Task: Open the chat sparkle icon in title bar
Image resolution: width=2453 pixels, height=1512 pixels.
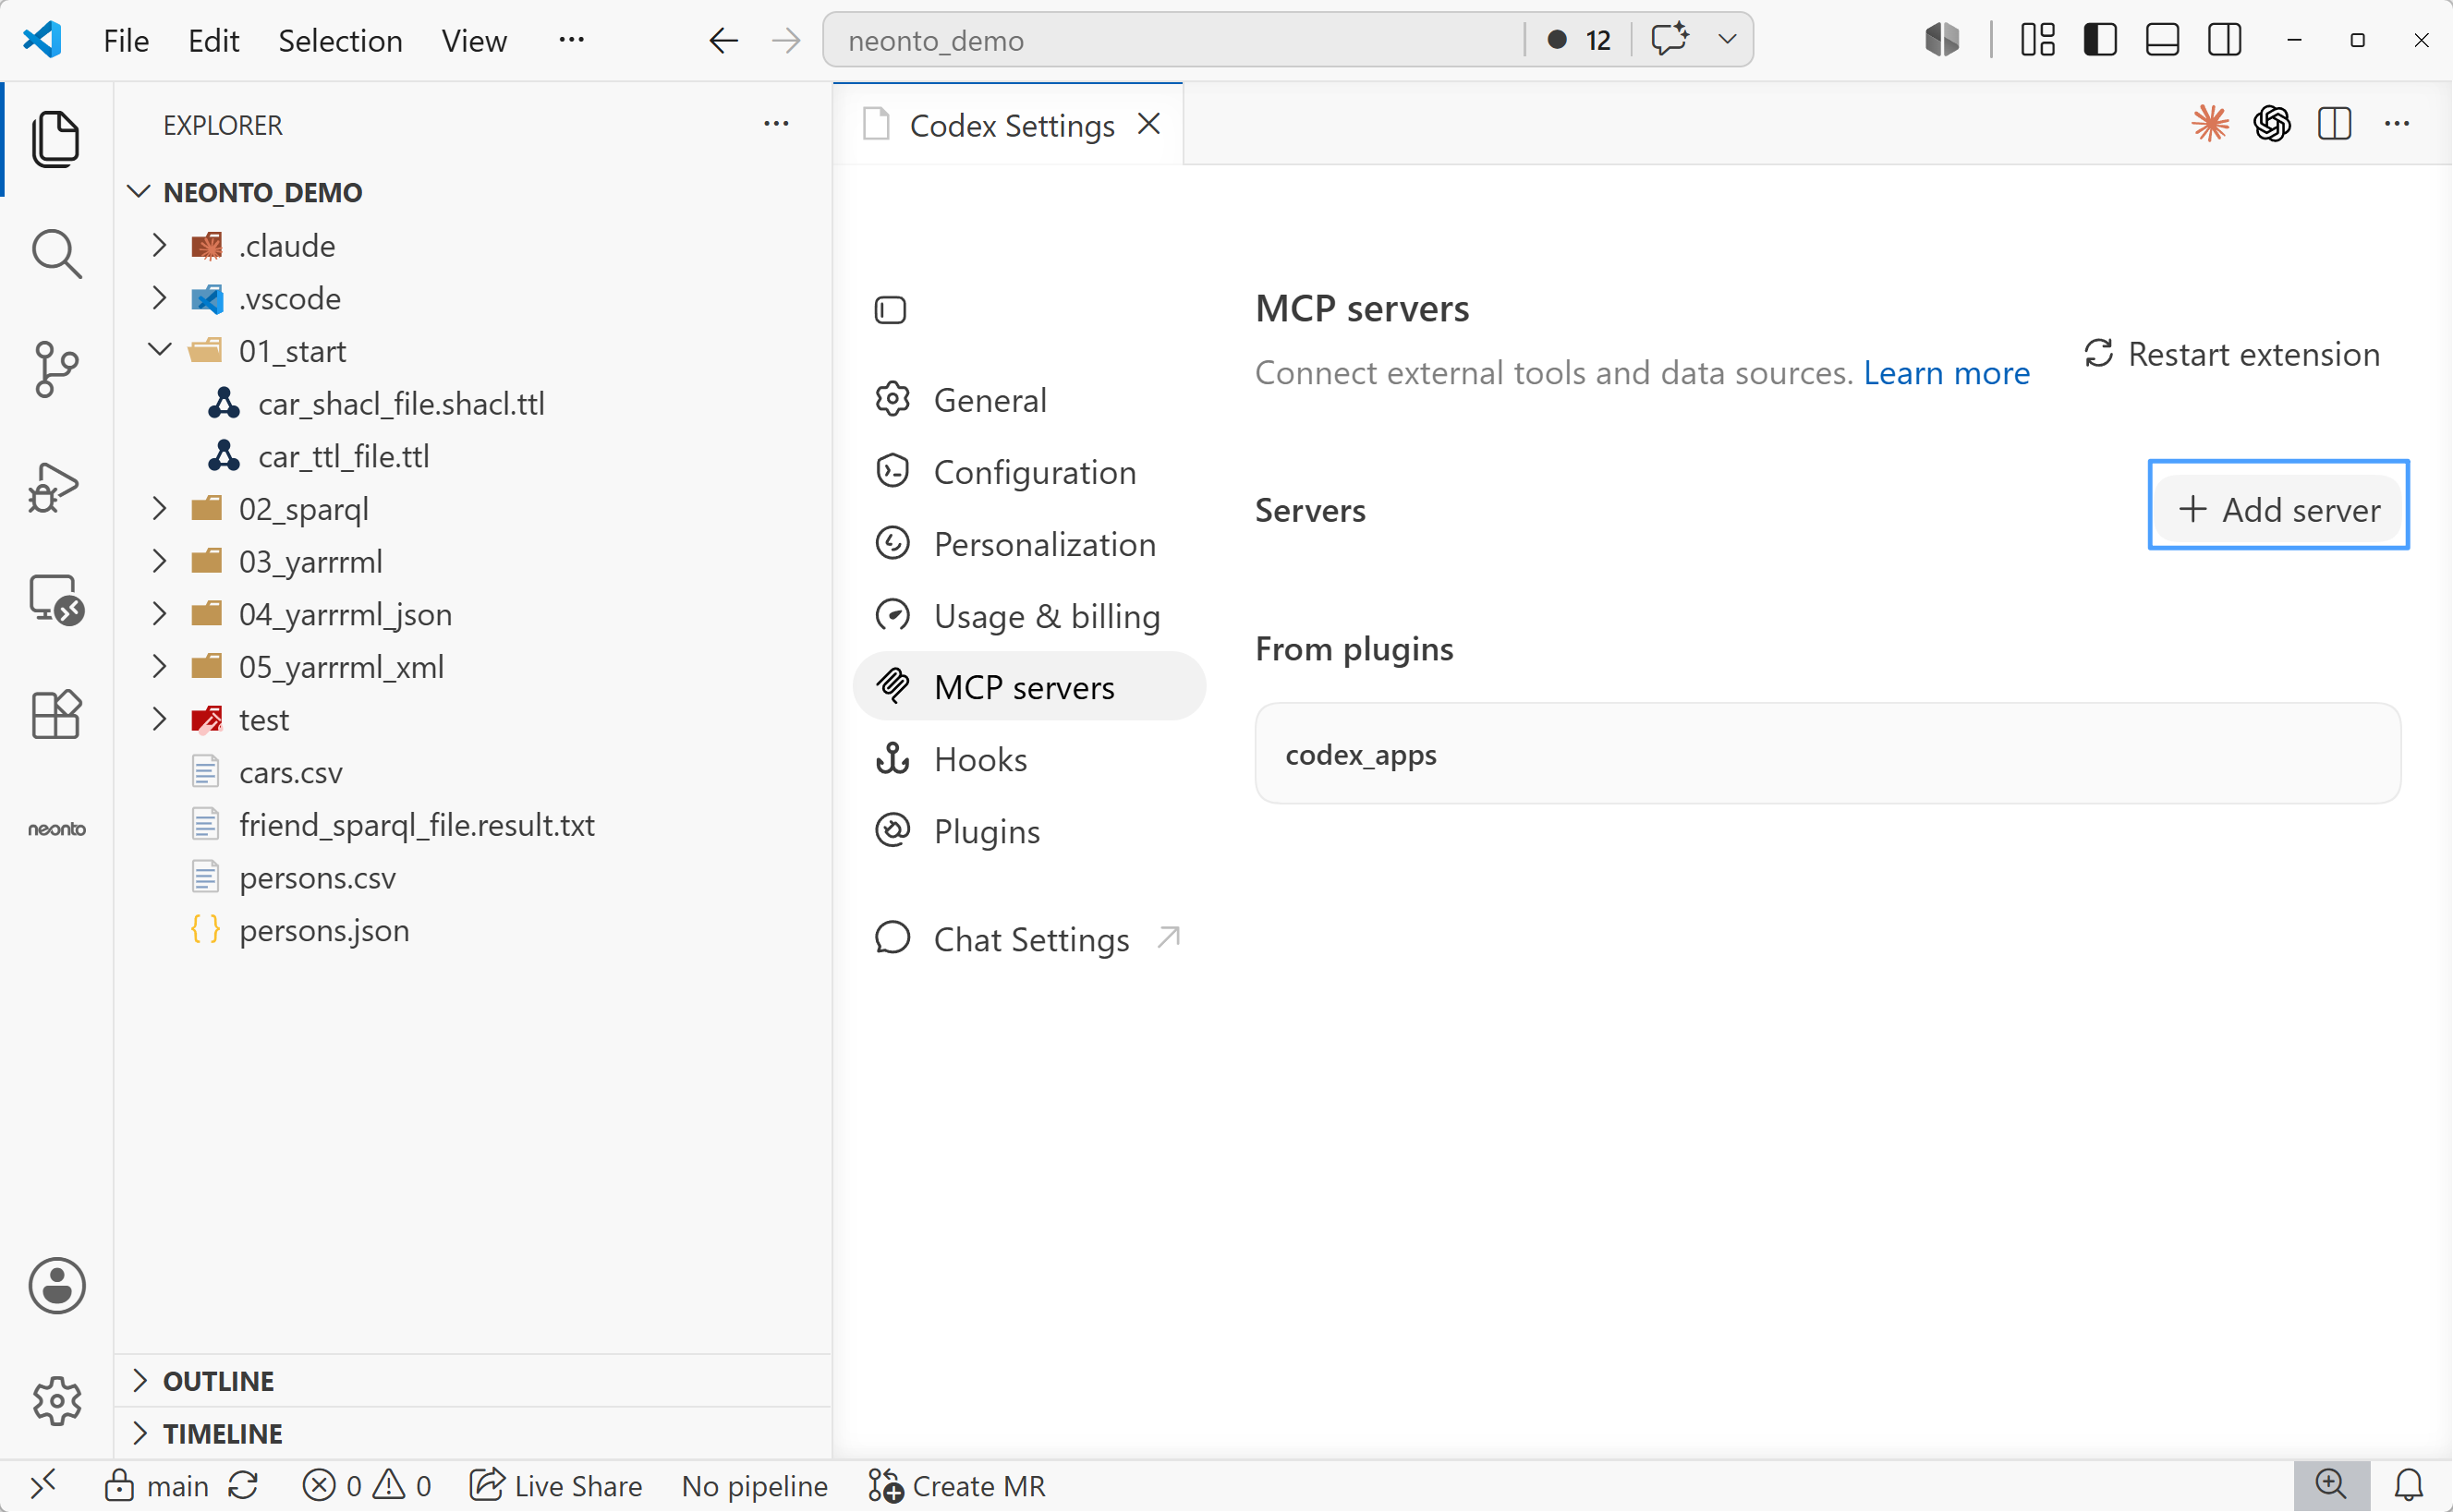Action: (1670, 40)
